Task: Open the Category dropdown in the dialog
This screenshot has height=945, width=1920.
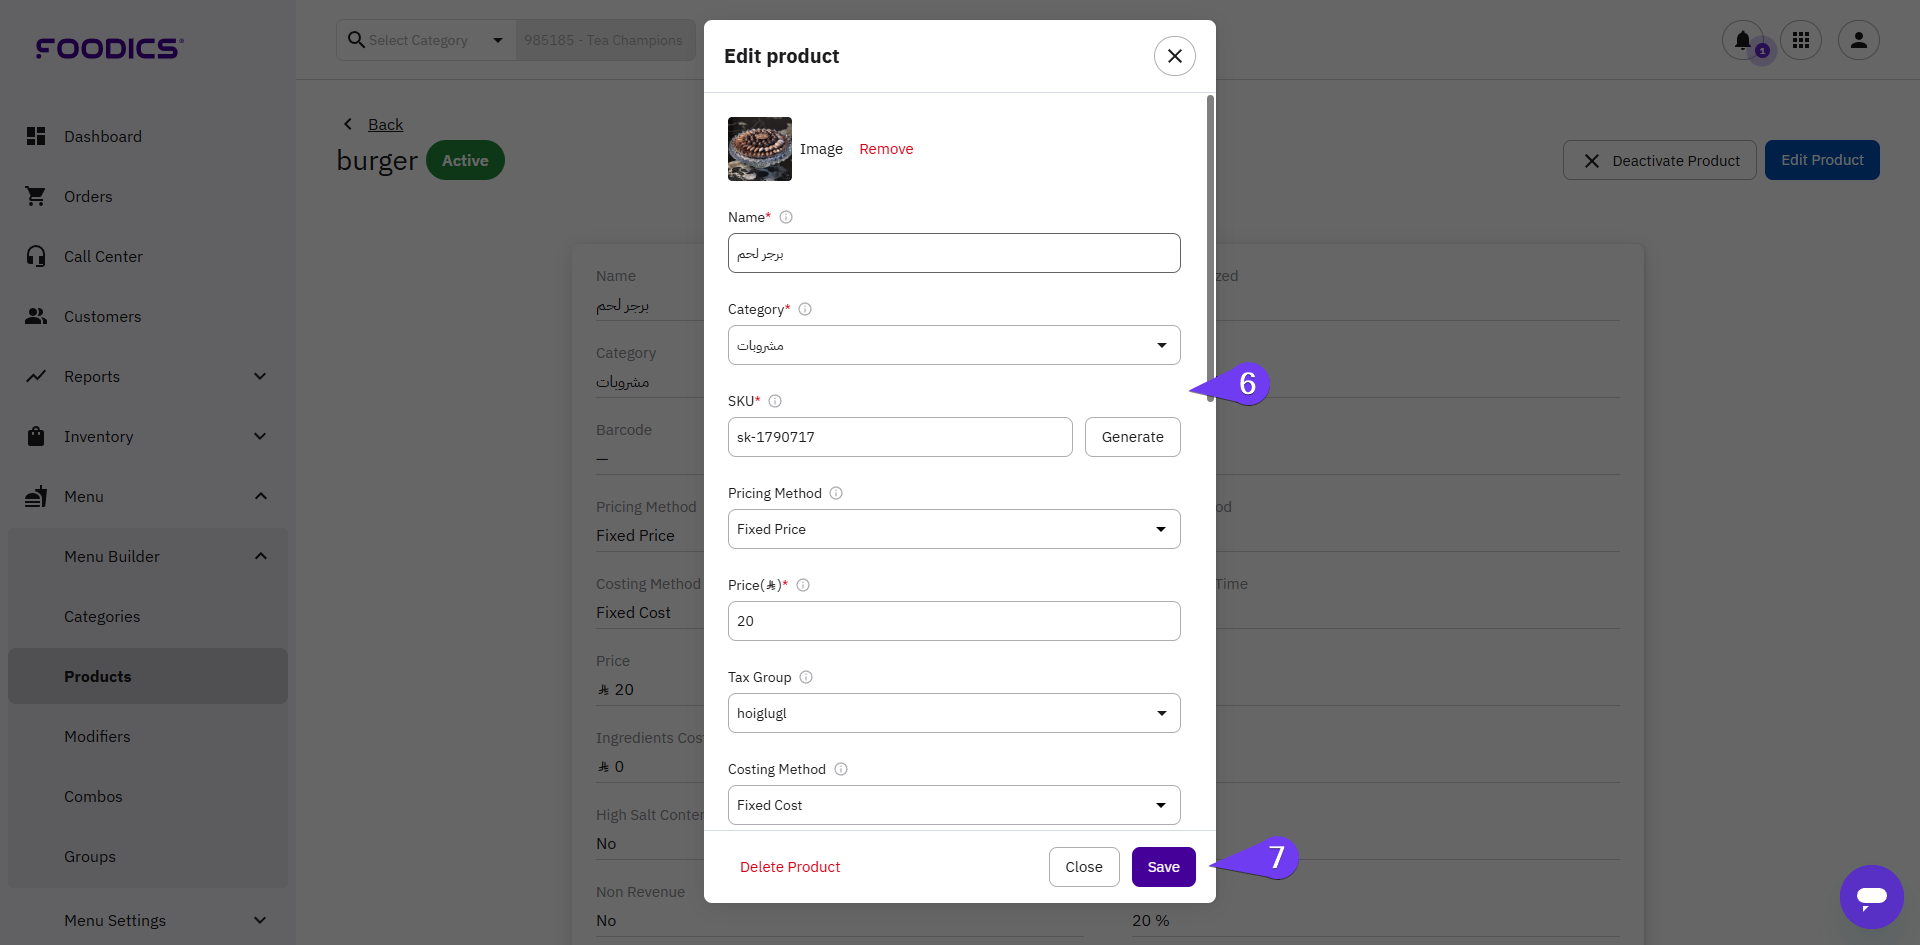Action: coord(954,345)
